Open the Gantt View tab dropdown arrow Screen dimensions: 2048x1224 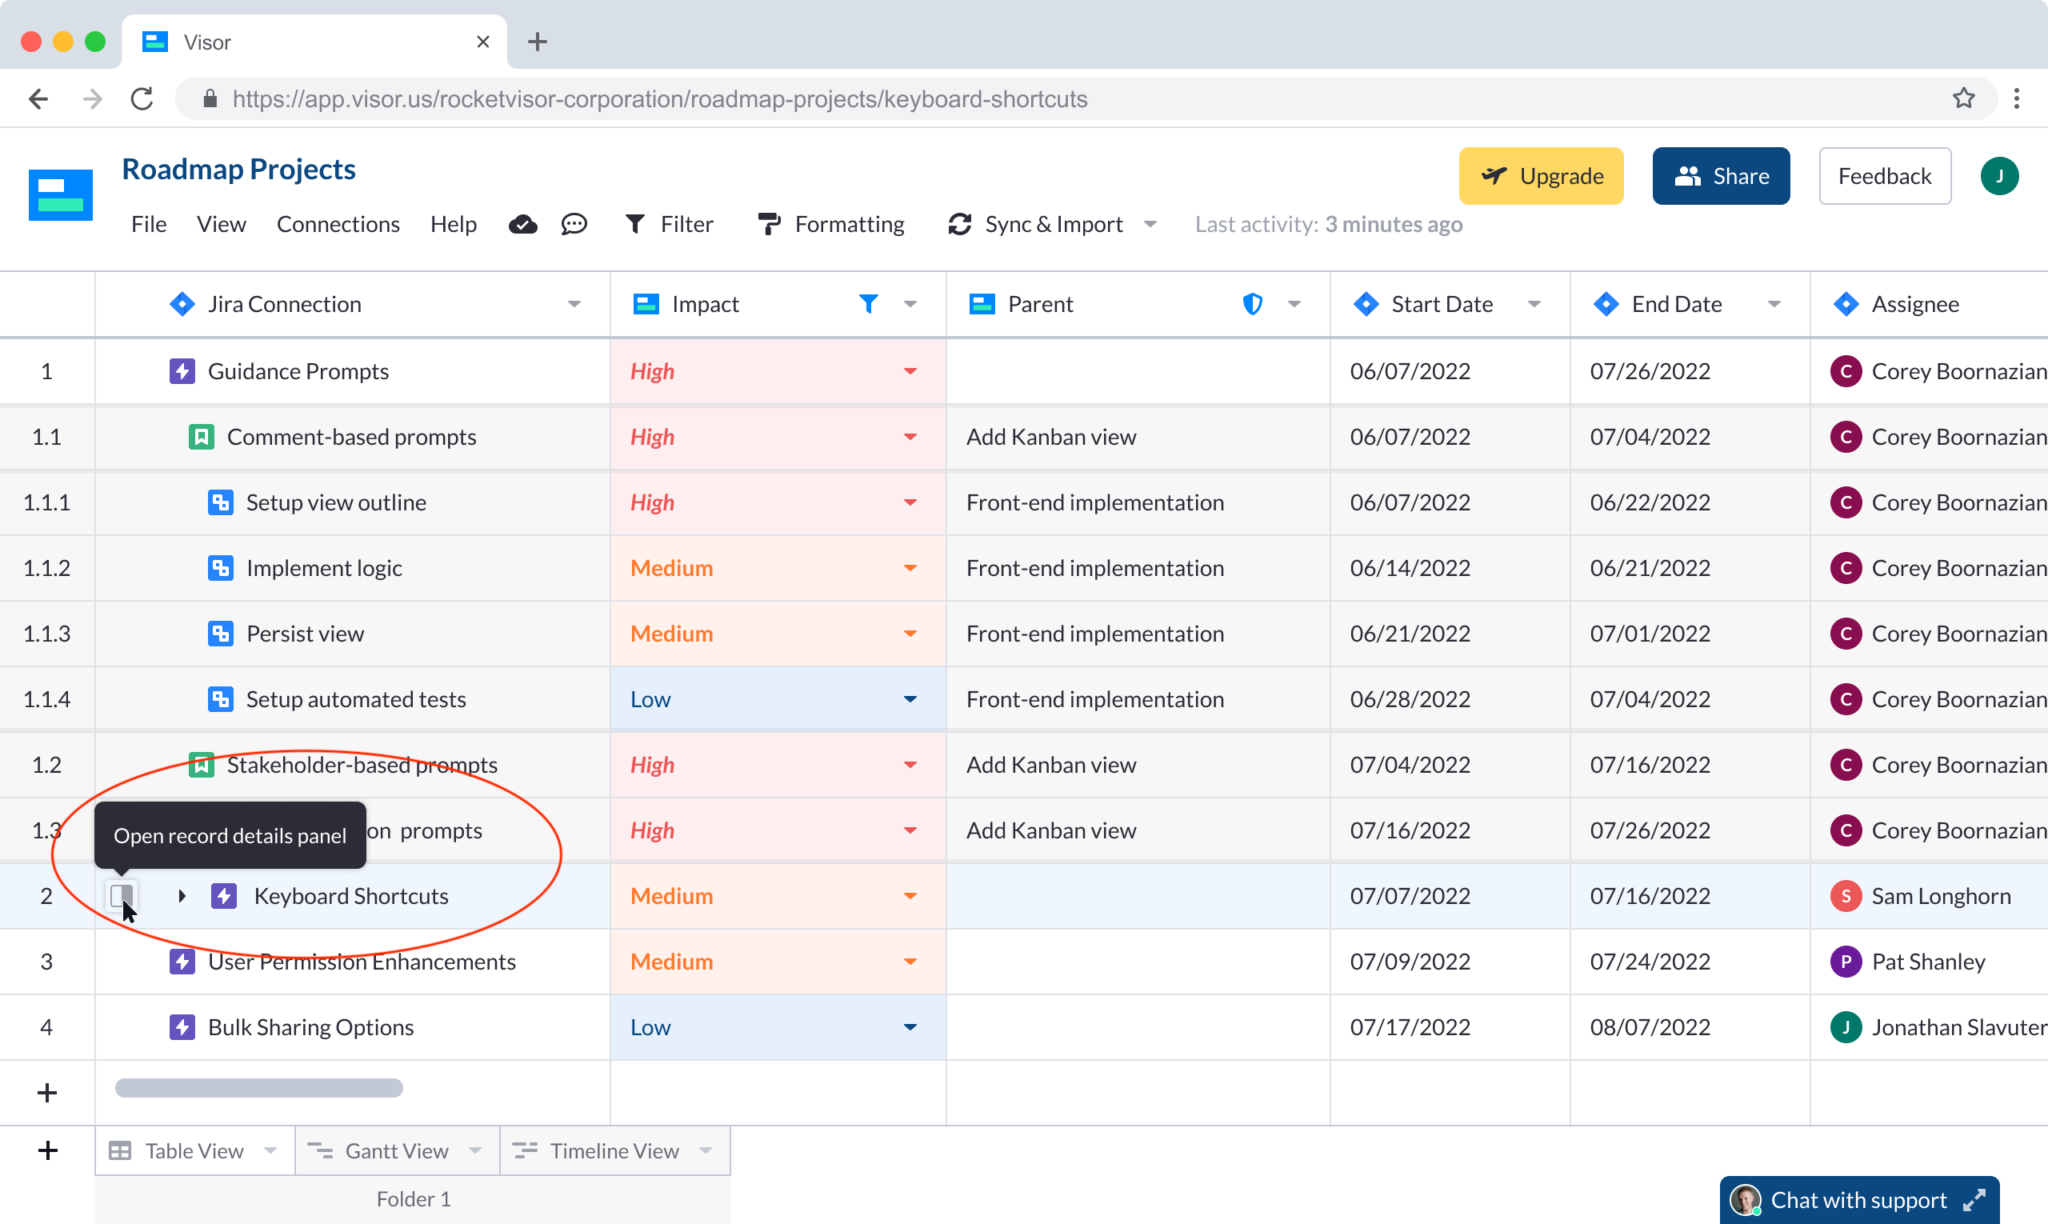point(475,1150)
